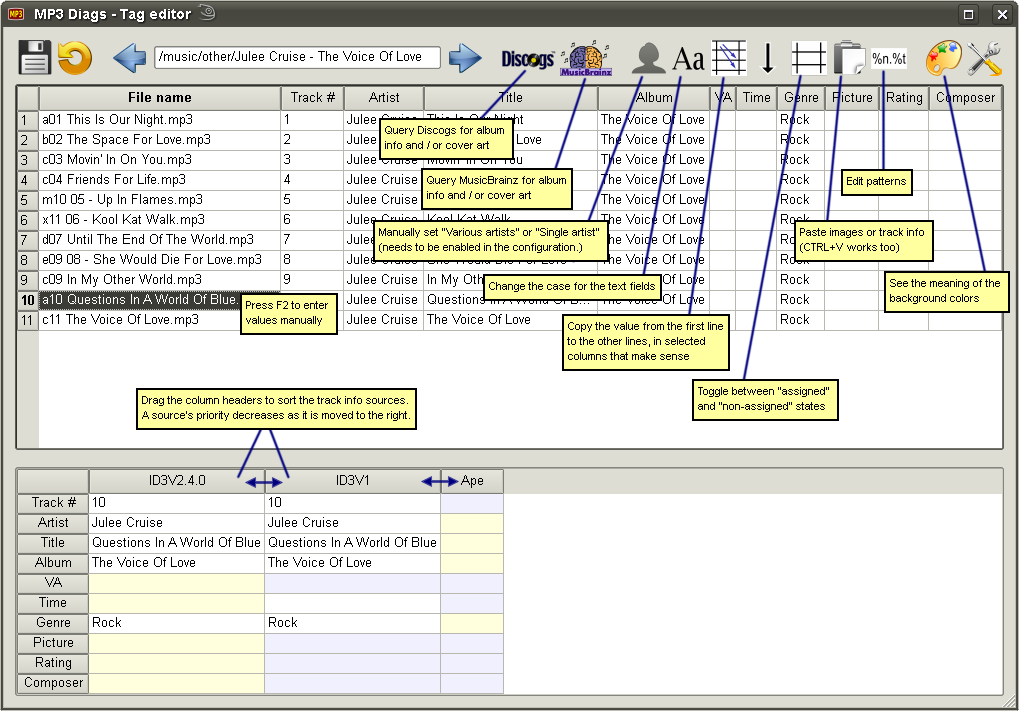This screenshot has width=1019, height=711.
Task: Query Discogs for album info
Action: click(527, 59)
